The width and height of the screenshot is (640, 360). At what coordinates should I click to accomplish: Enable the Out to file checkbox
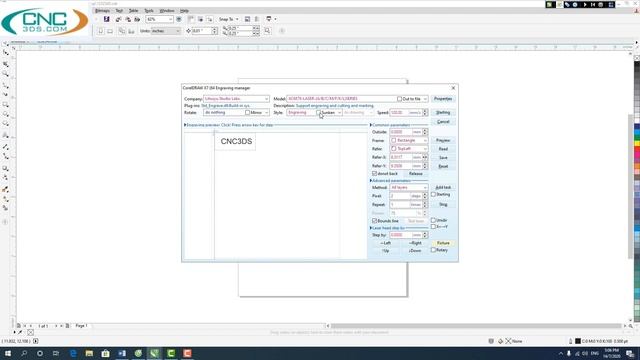point(400,99)
